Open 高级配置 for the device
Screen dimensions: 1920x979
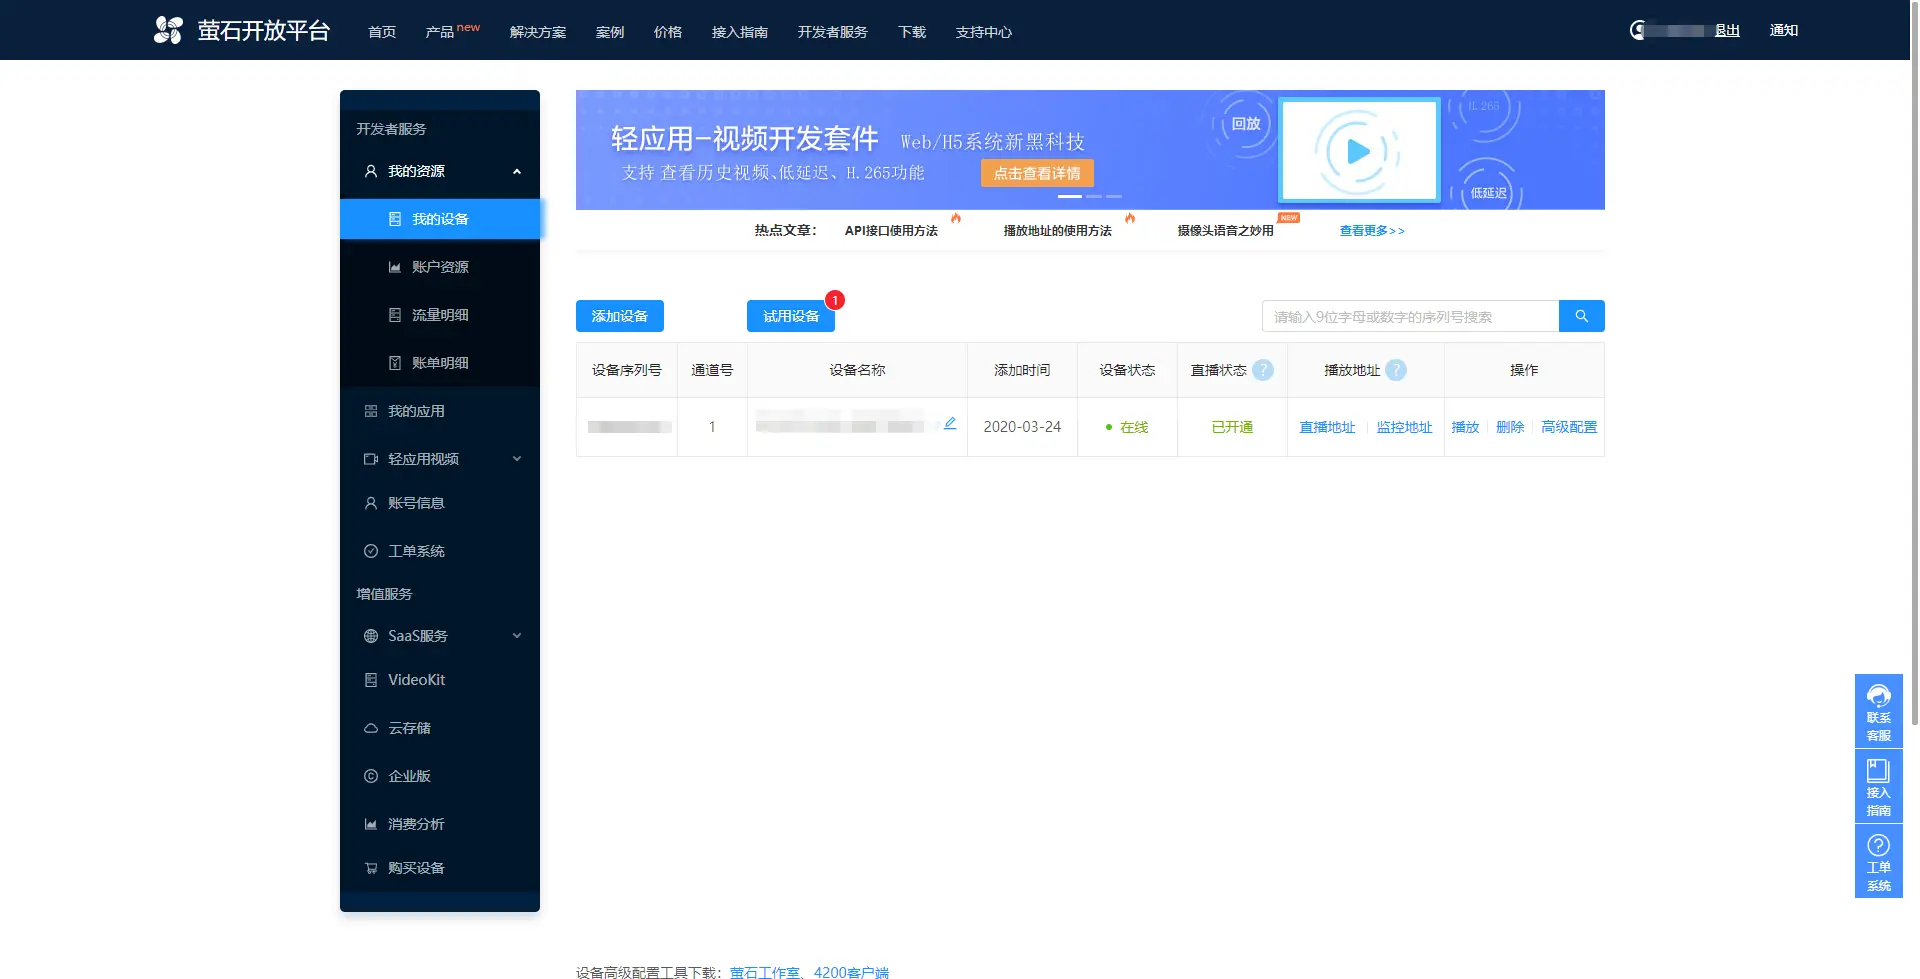point(1569,427)
